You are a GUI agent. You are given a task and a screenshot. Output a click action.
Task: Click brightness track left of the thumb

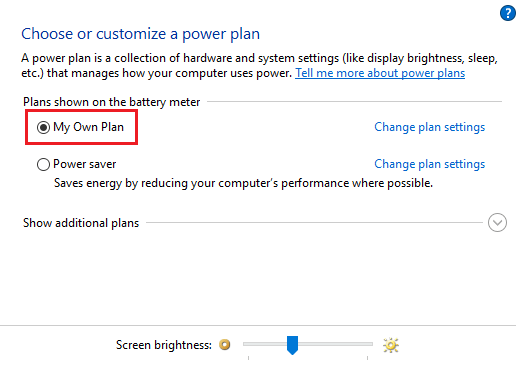click(265, 344)
